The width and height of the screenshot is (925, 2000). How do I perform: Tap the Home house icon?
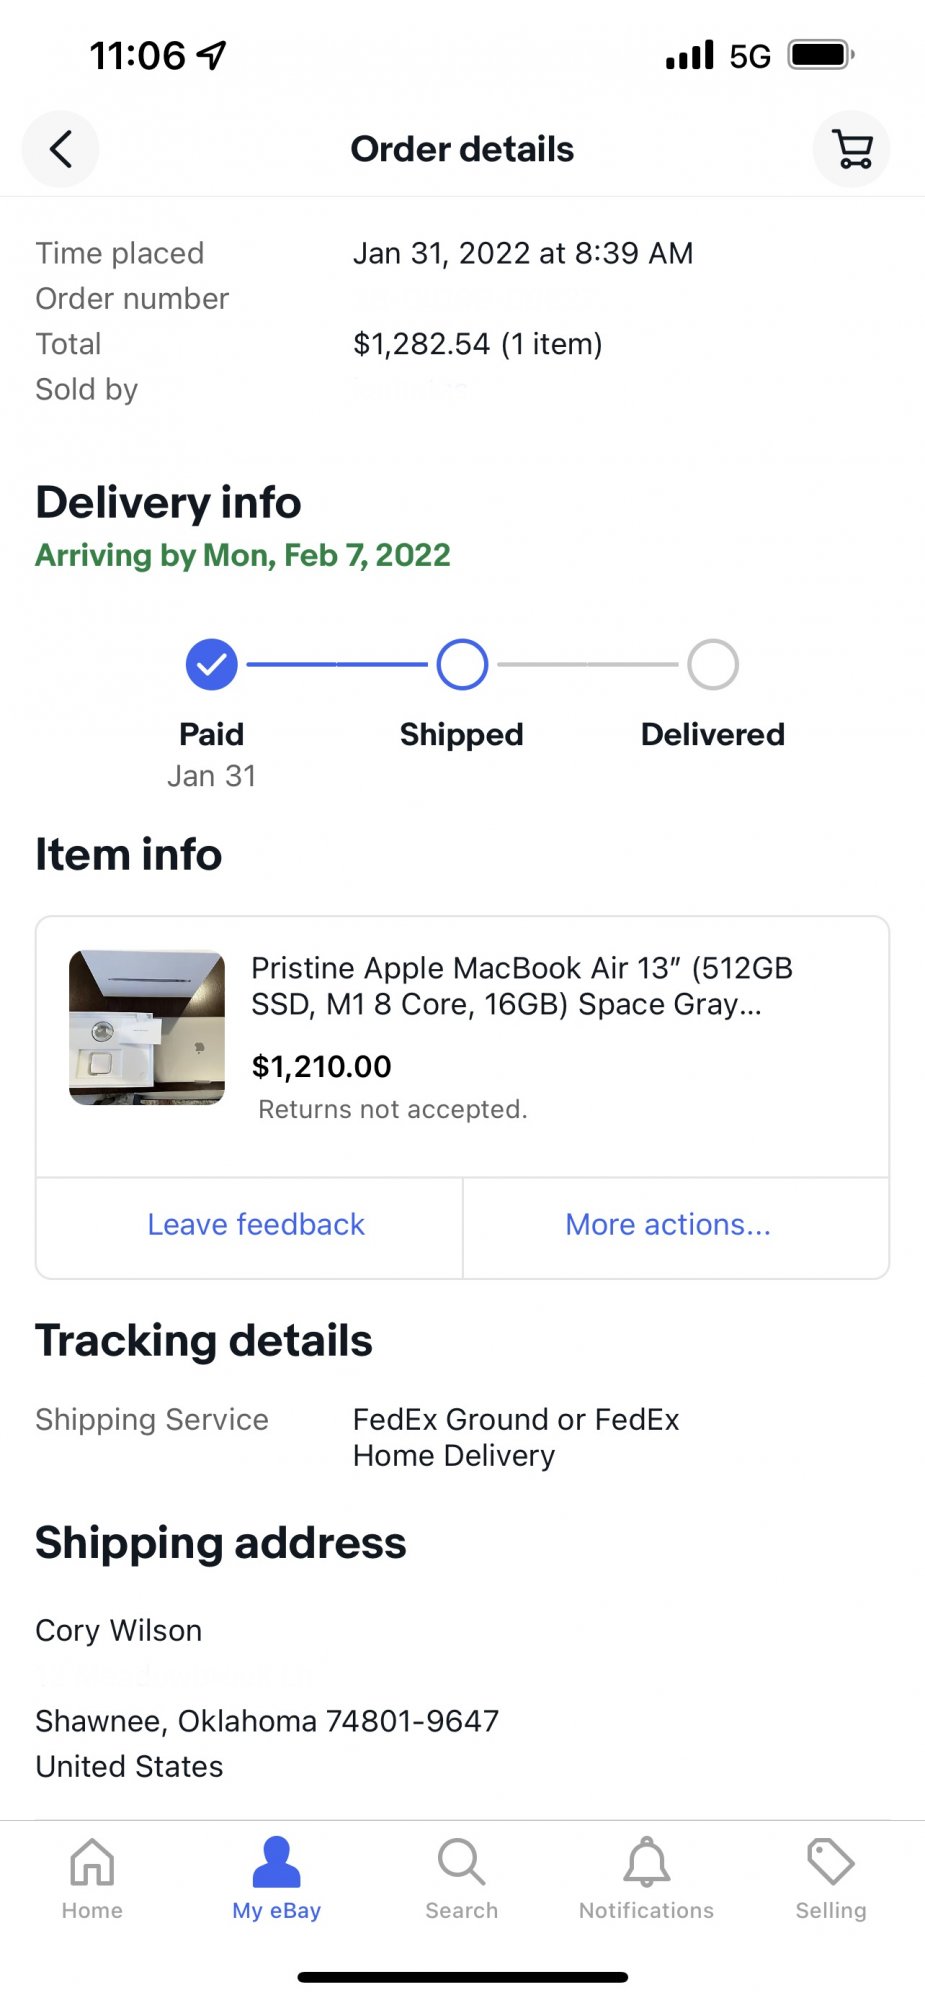click(x=92, y=1861)
